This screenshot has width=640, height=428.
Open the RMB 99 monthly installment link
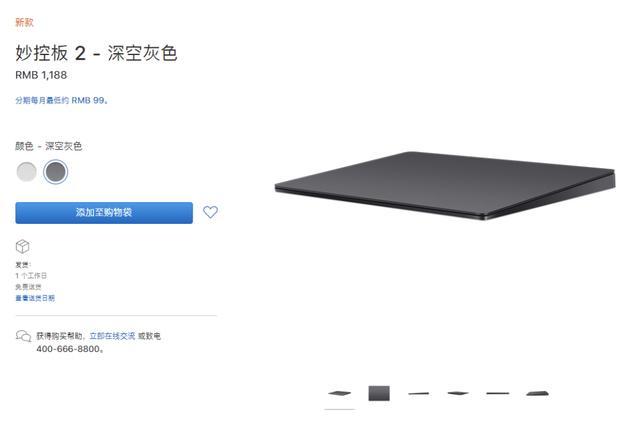62,100
